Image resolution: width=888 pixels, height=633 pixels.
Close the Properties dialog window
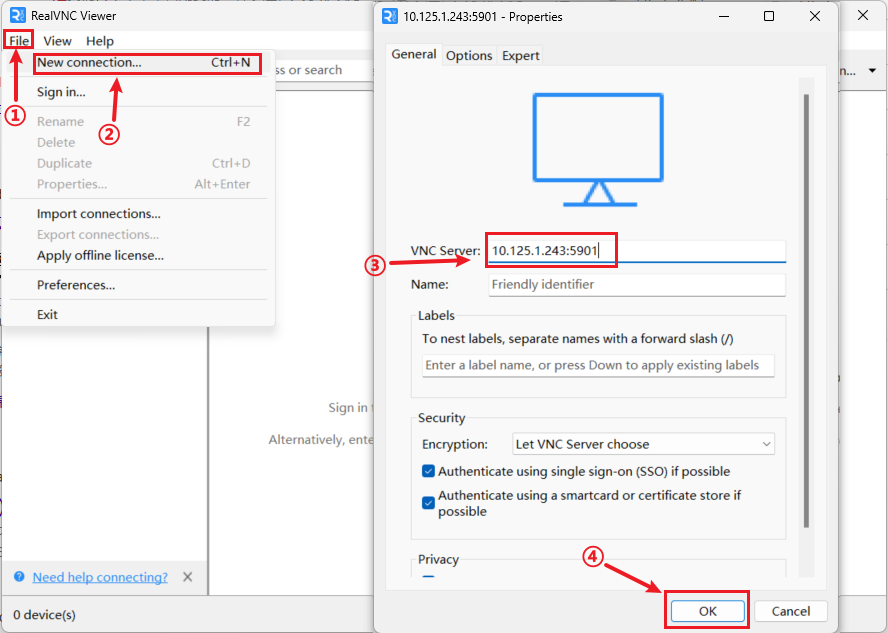(815, 16)
